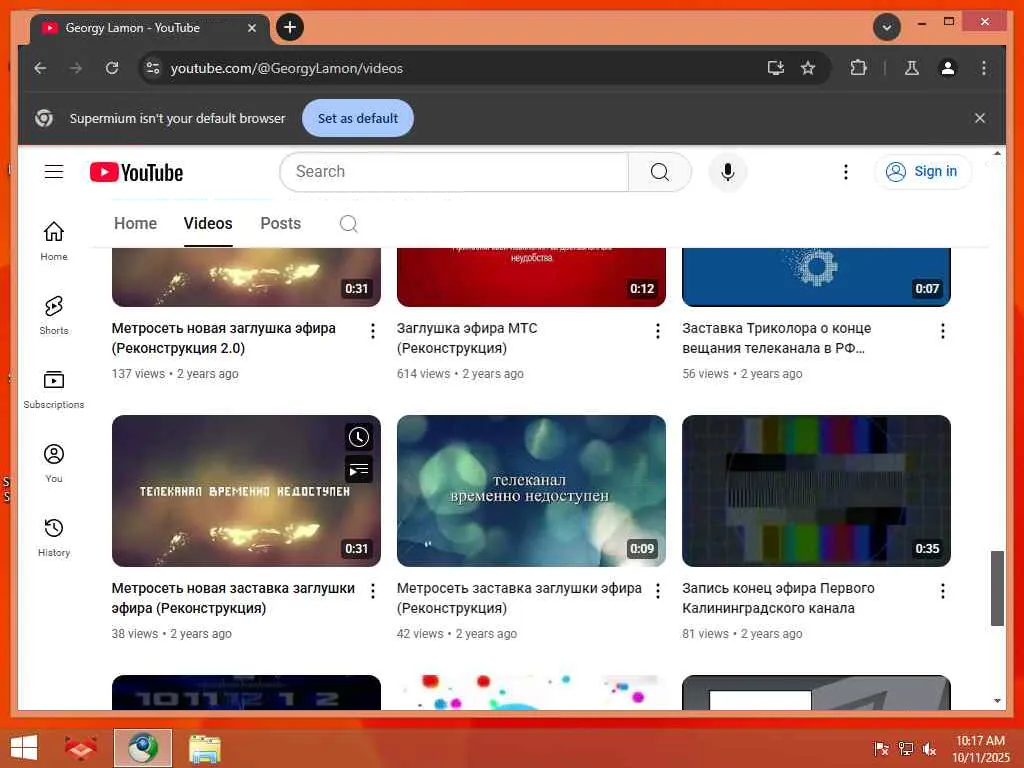This screenshot has height=768, width=1024.
Task: Open options for Заглушка эфира МТС video
Action: coord(658,331)
